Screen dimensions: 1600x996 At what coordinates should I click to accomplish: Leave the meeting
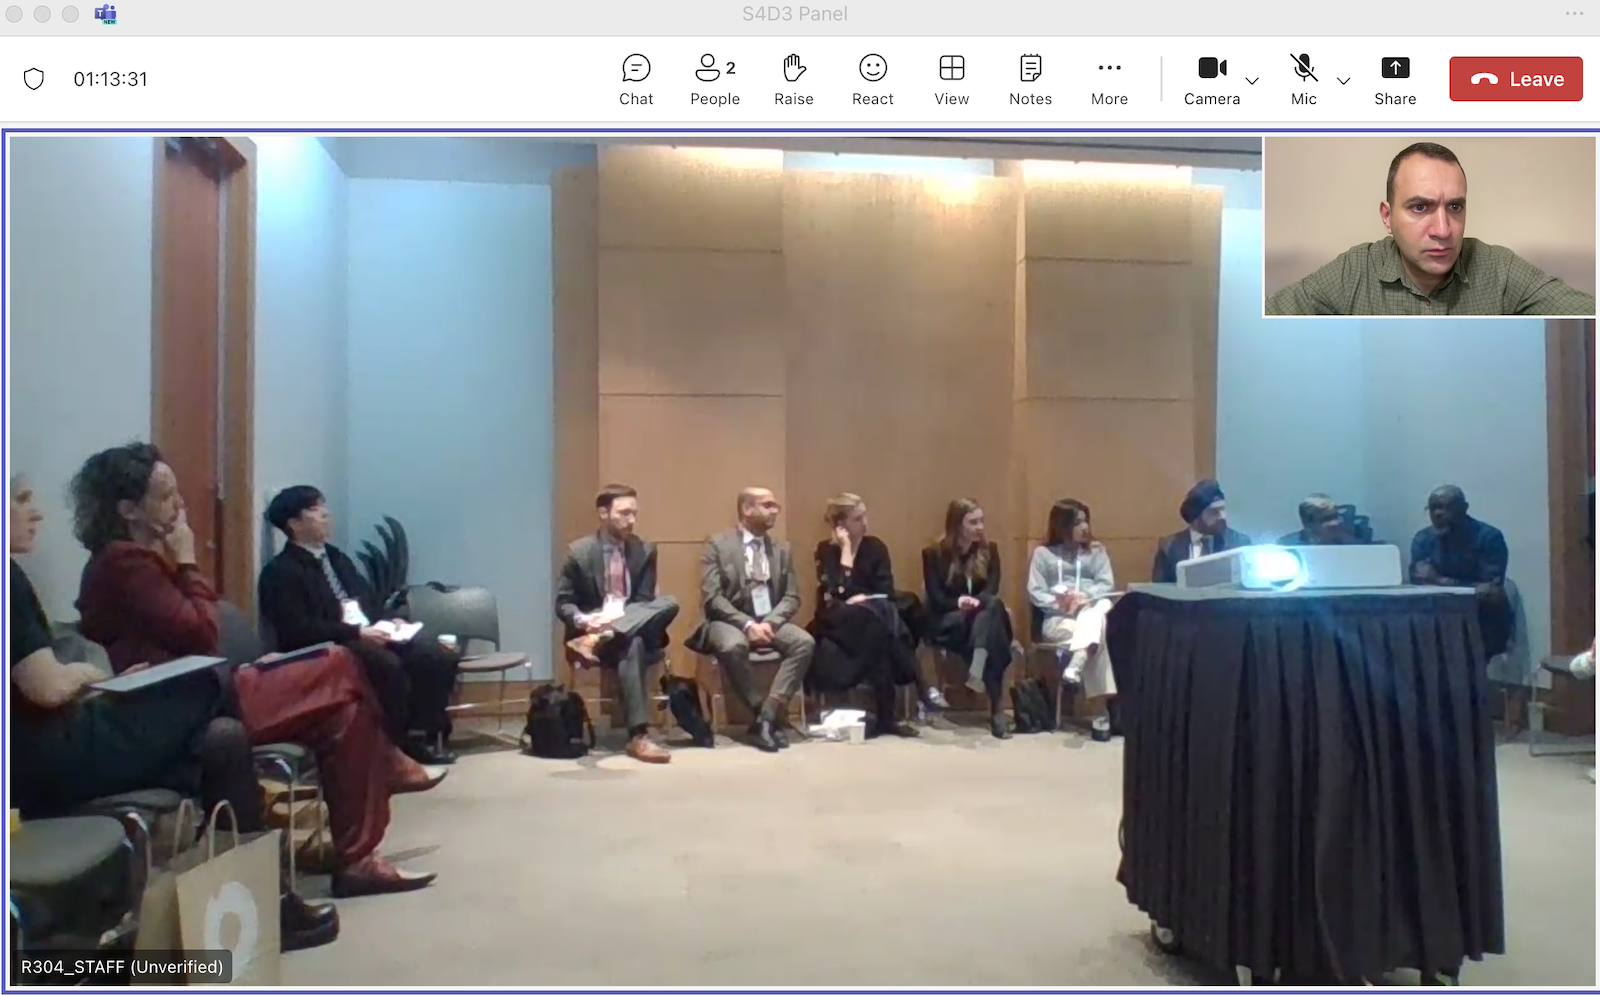point(1515,78)
